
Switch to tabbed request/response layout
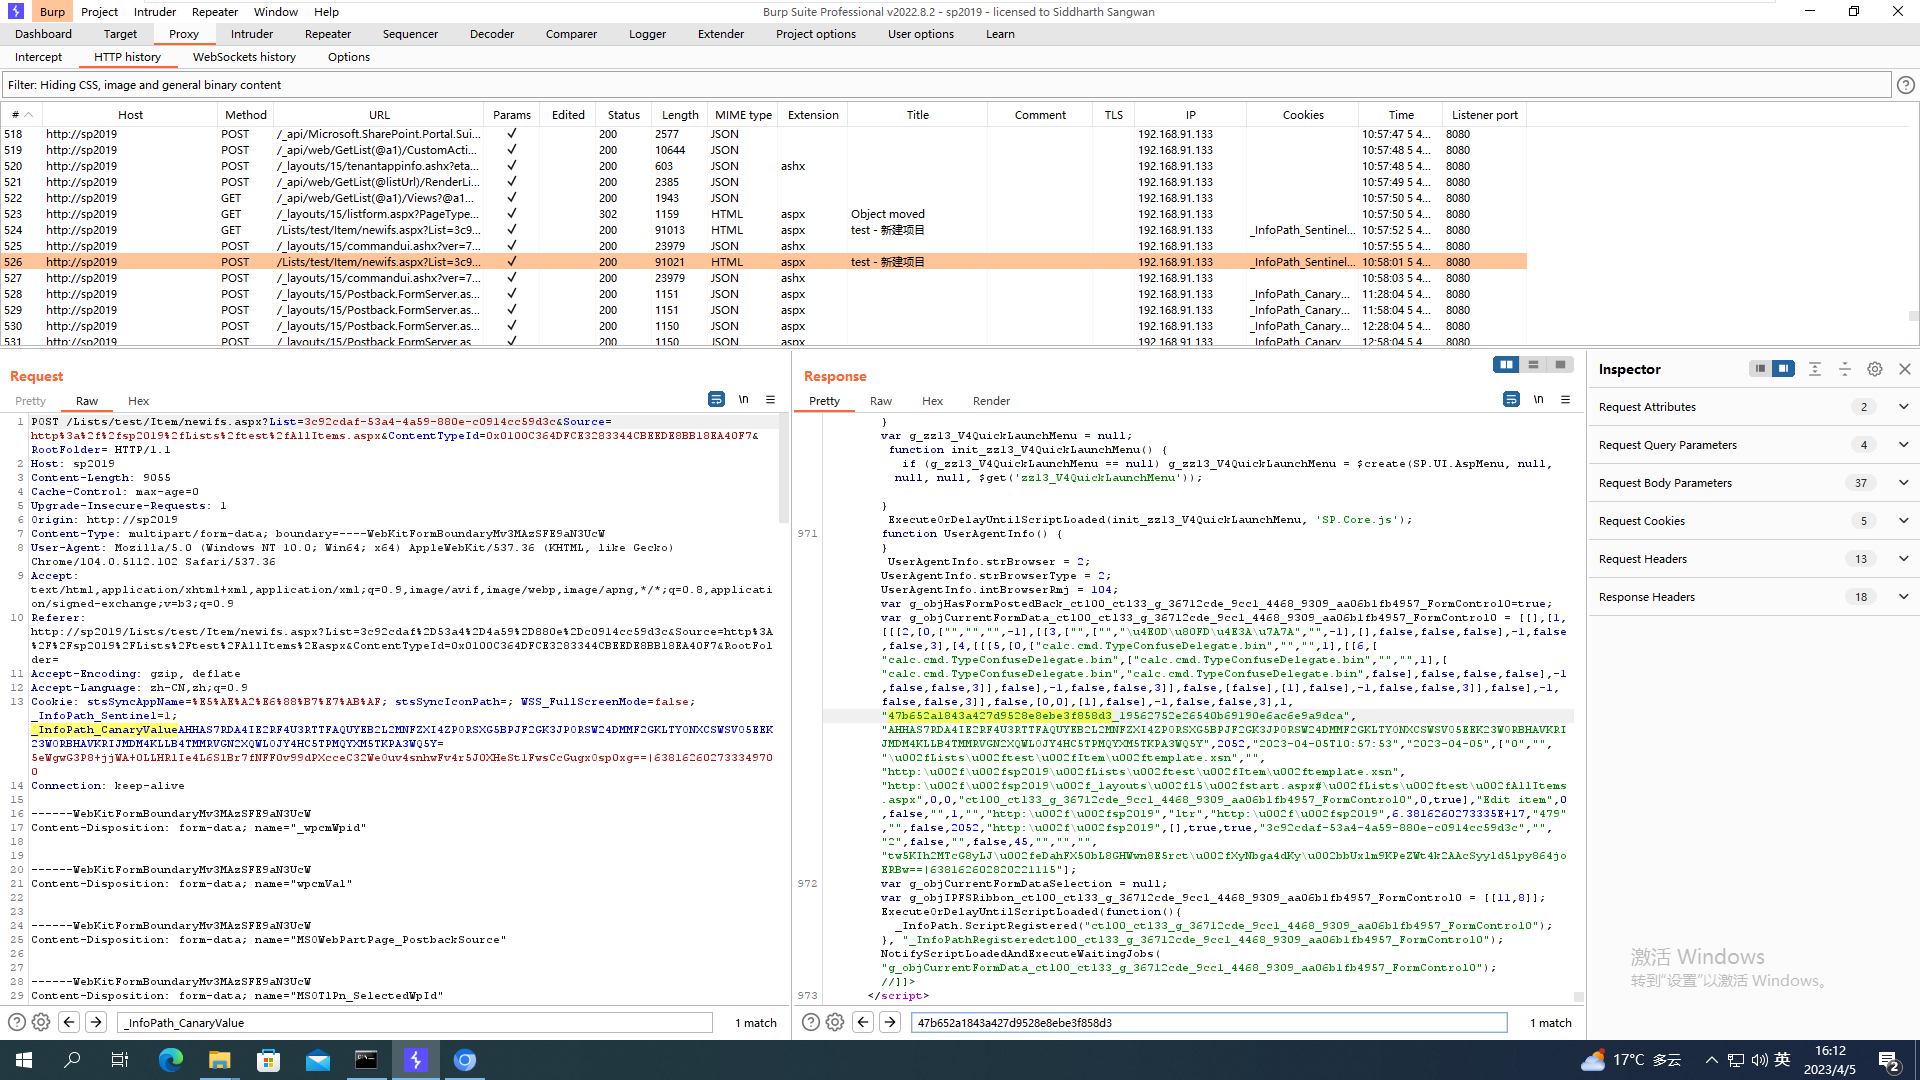(1560, 365)
